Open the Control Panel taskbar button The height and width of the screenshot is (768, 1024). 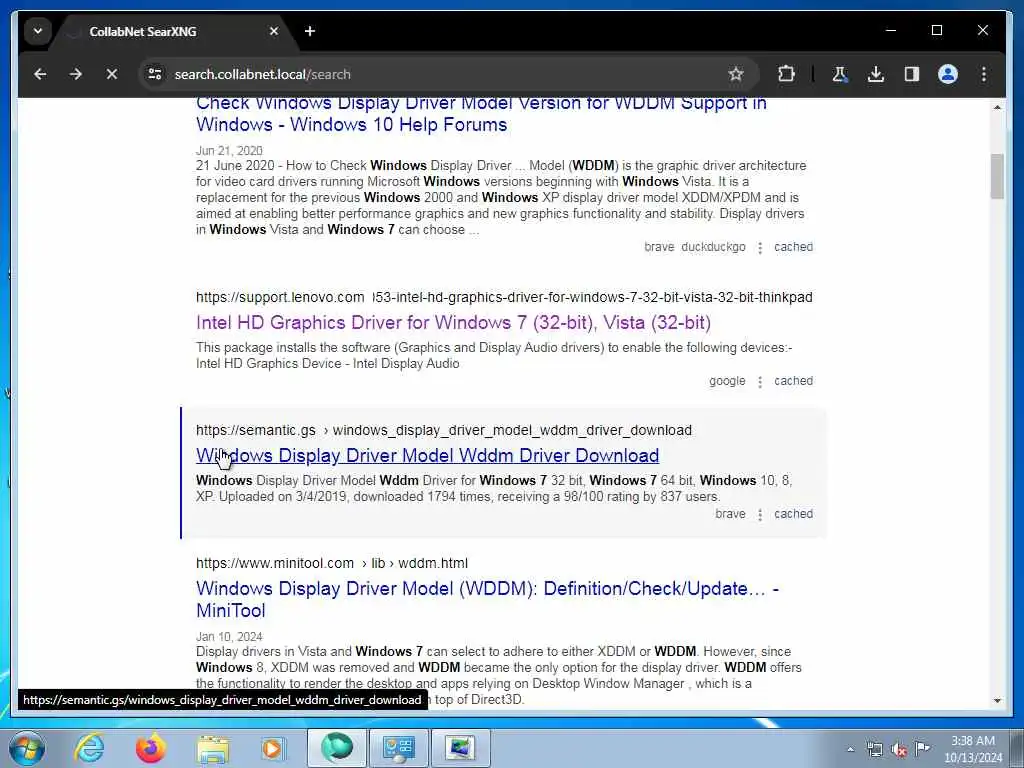pos(398,748)
